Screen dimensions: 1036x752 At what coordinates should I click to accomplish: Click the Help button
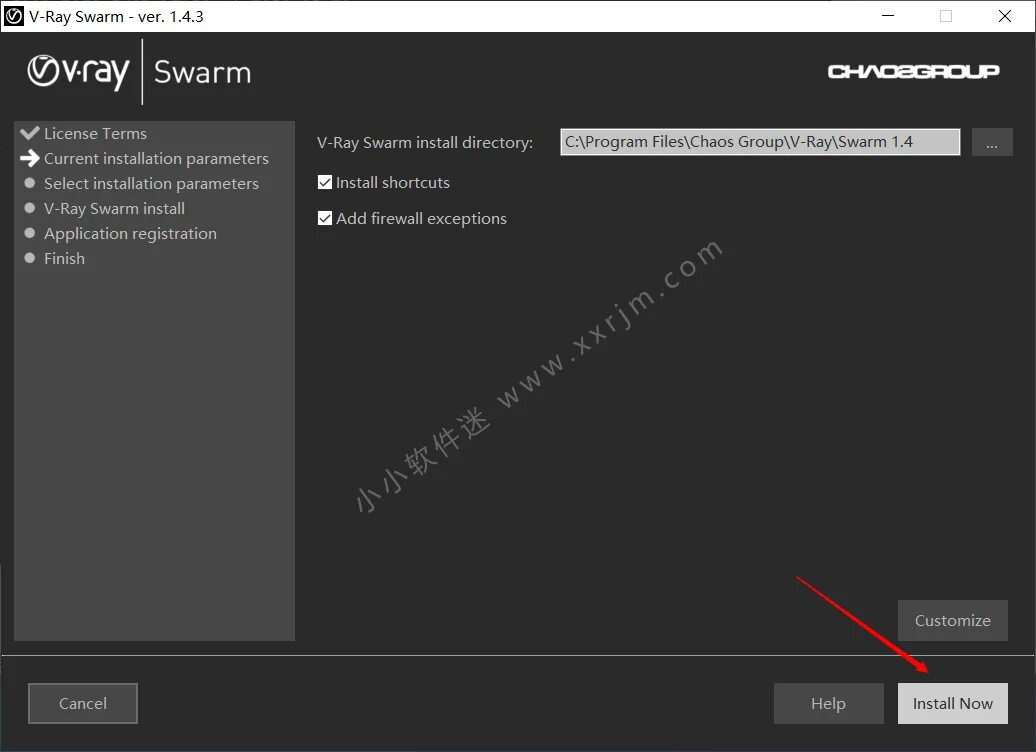(829, 703)
